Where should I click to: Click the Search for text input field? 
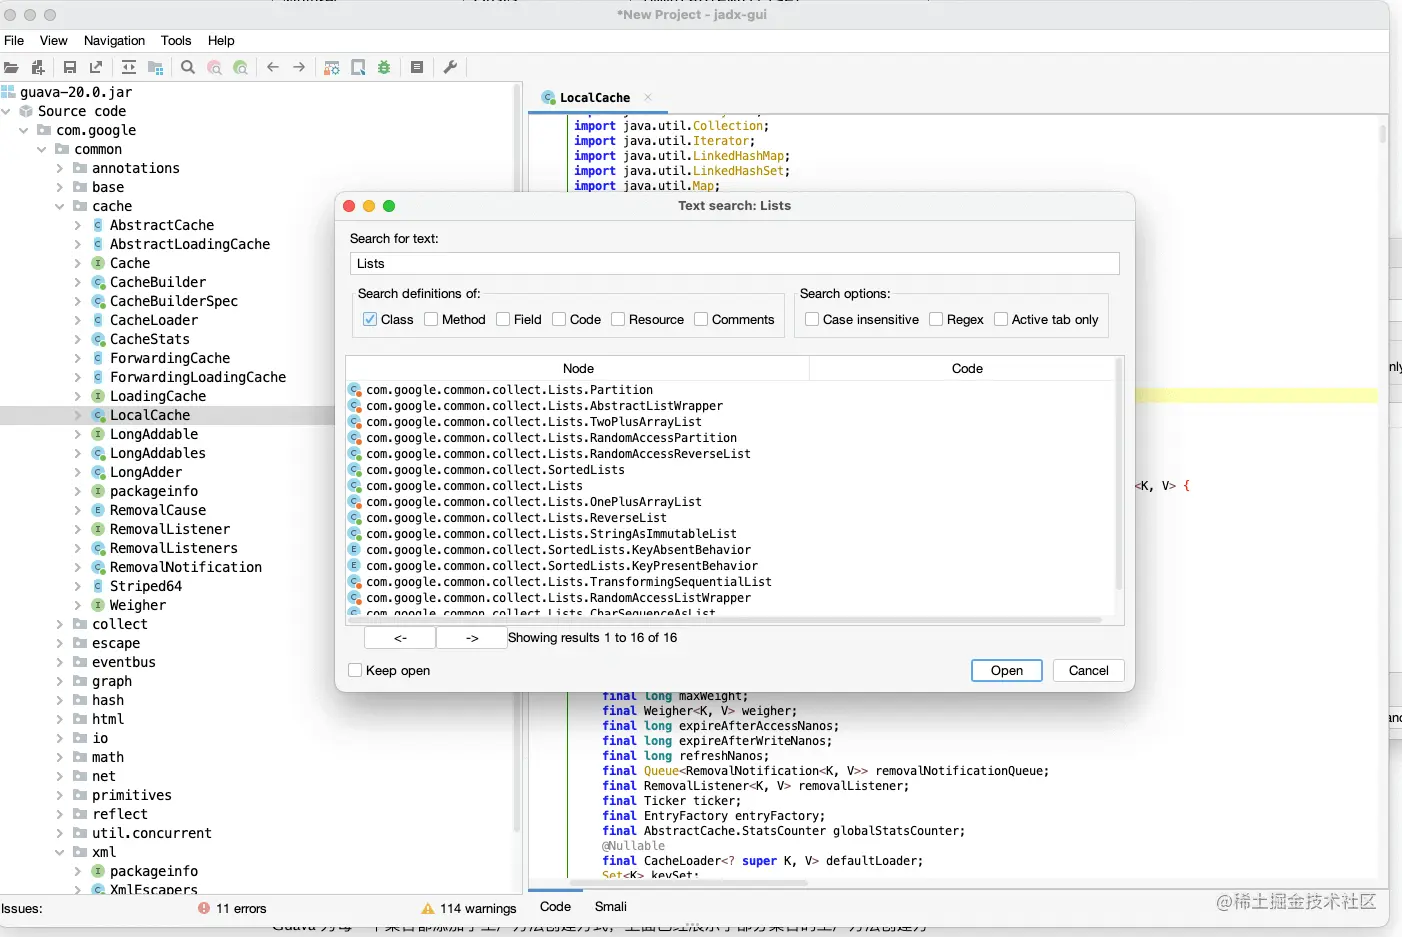point(735,263)
